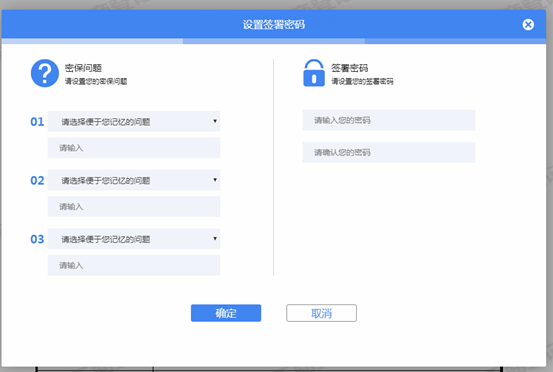Focus the answer field for question 03
Screen dimensions: 553x372
tap(134, 265)
